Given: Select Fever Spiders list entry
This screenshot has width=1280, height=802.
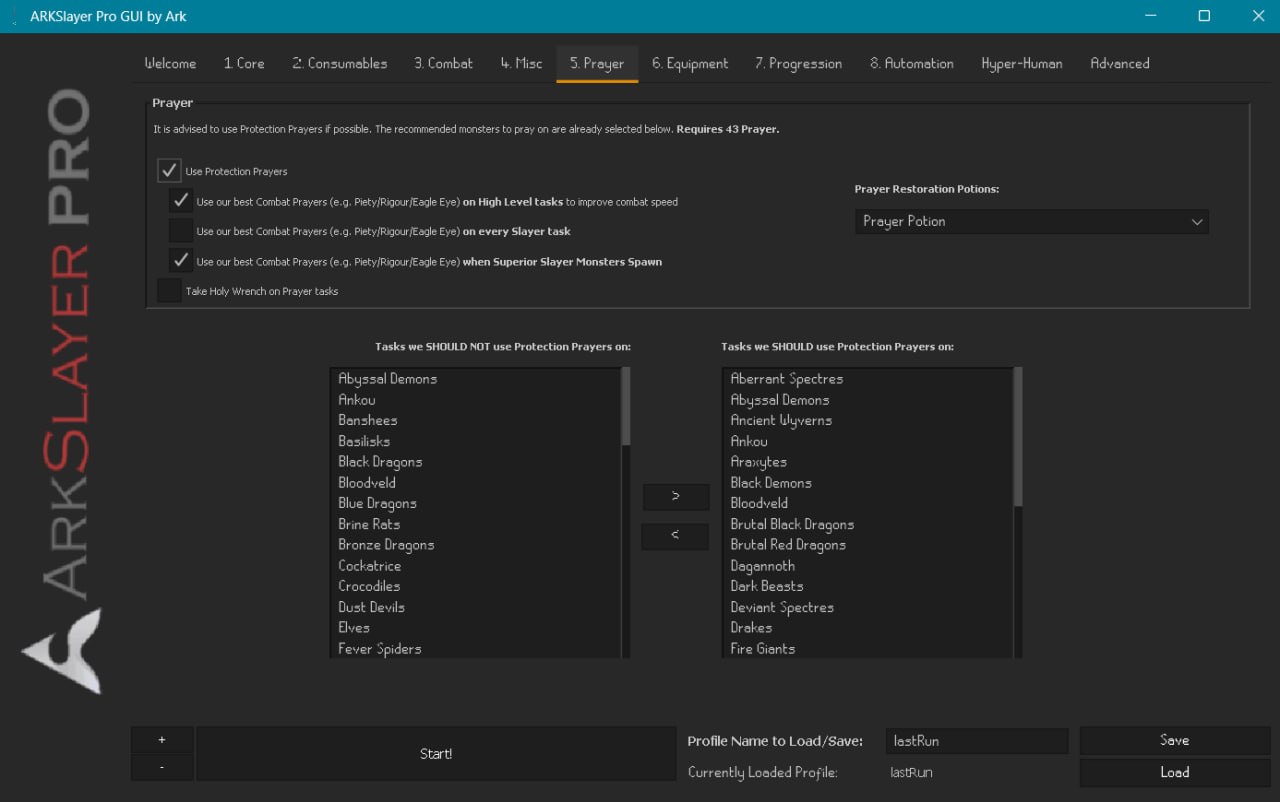Looking at the screenshot, I should click(x=476, y=648).
